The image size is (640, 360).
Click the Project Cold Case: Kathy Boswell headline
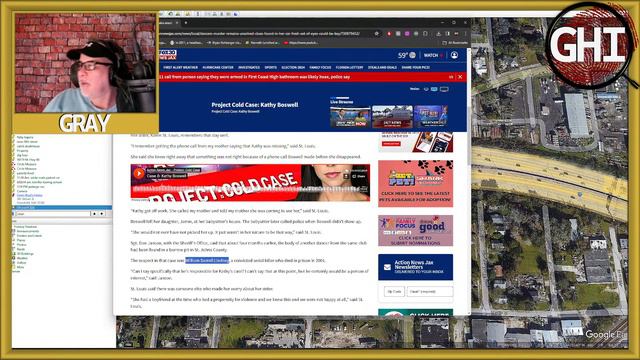pyautogui.click(x=255, y=105)
